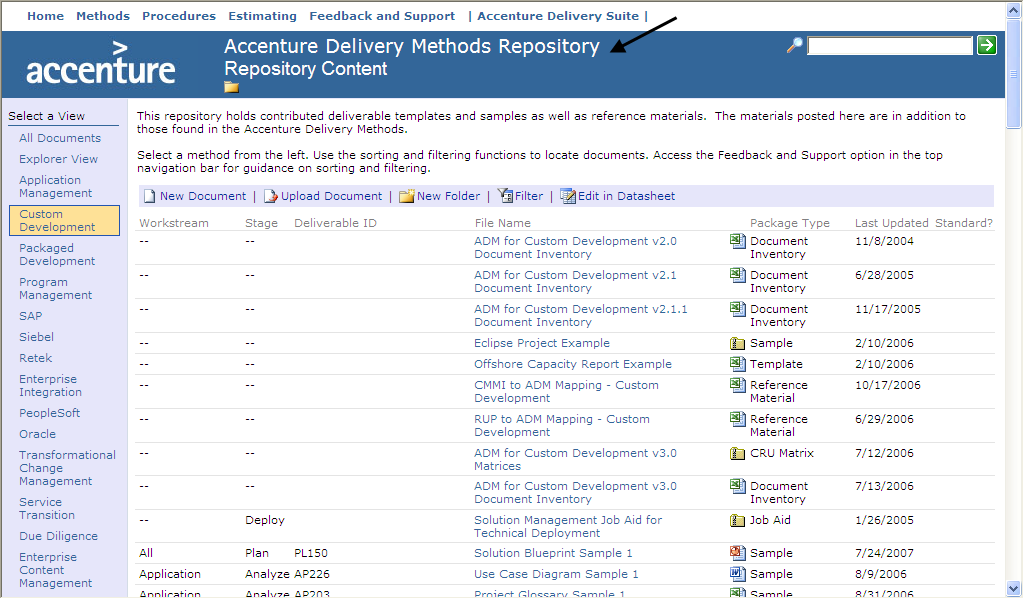Open Feedback and Support menu
Viewport: 1024px width, 599px height.
pyautogui.click(x=382, y=16)
